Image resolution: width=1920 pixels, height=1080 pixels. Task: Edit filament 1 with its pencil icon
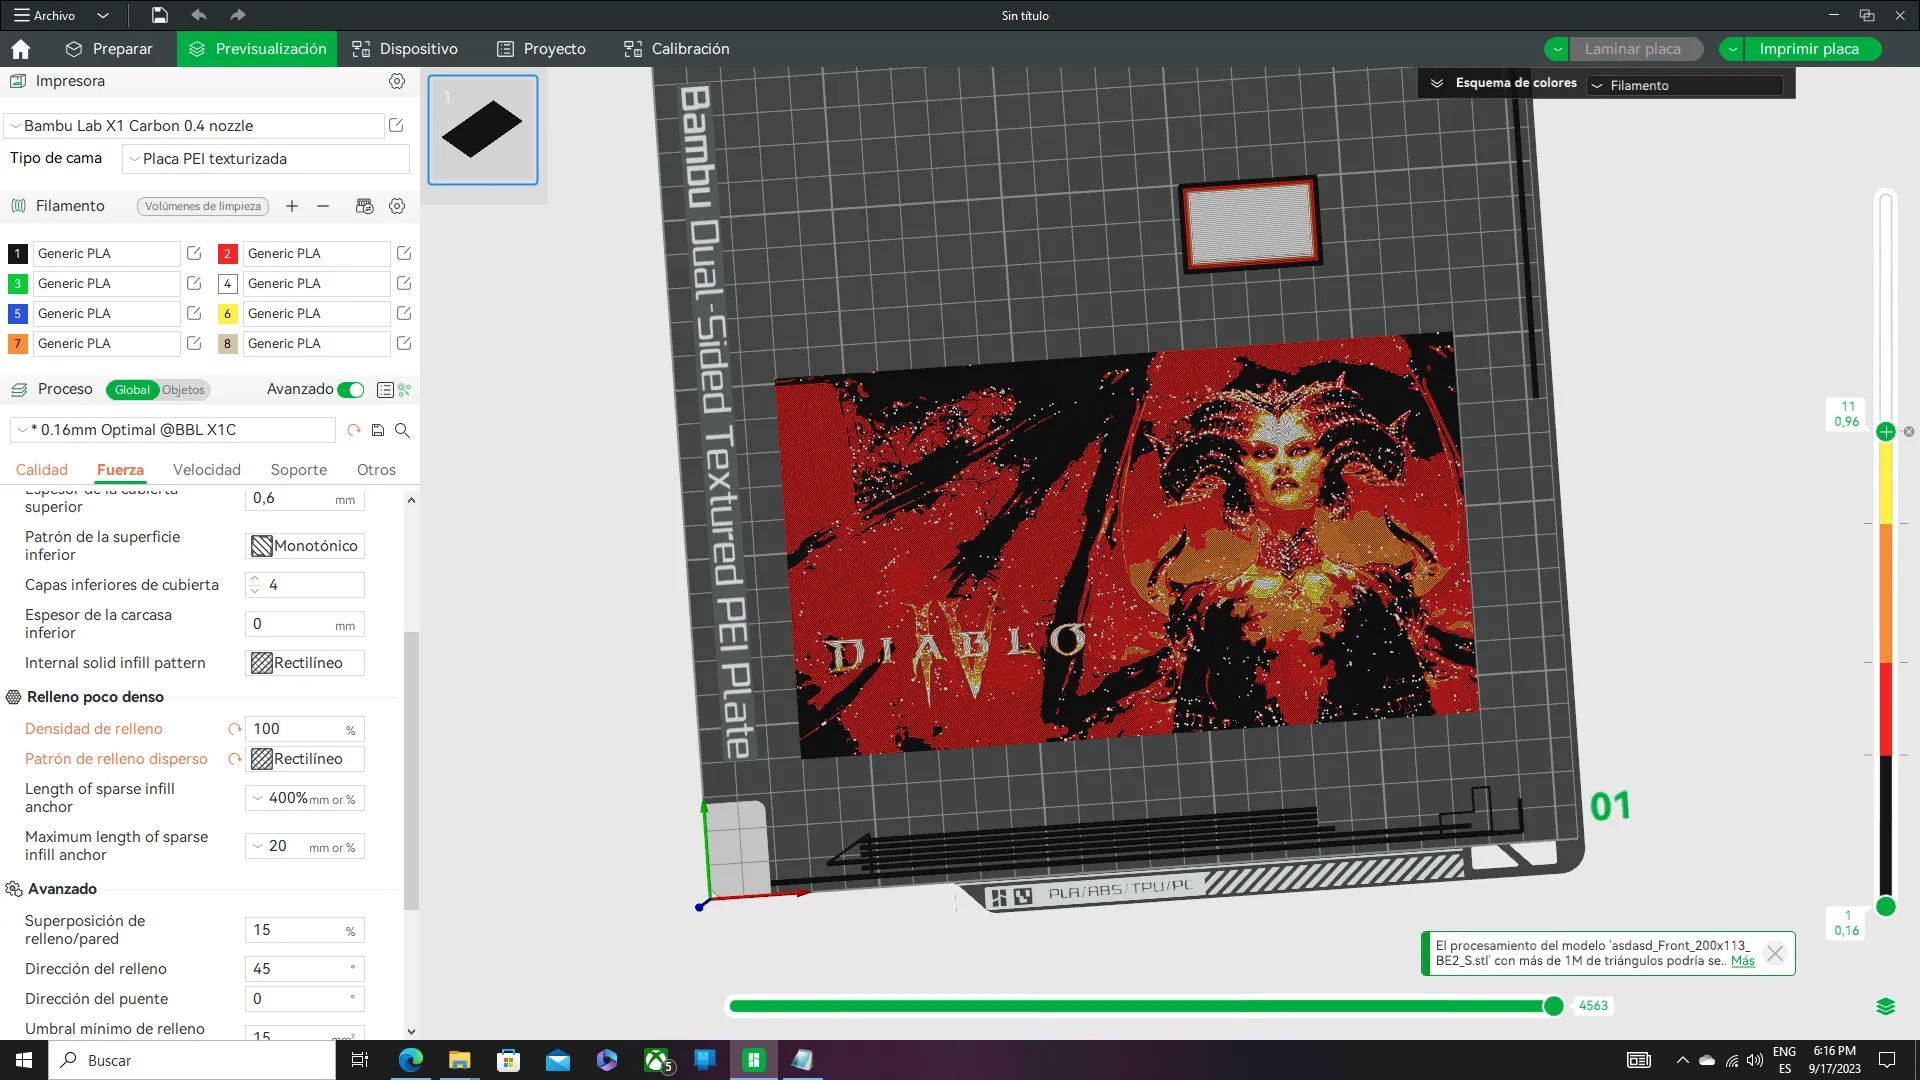194,253
